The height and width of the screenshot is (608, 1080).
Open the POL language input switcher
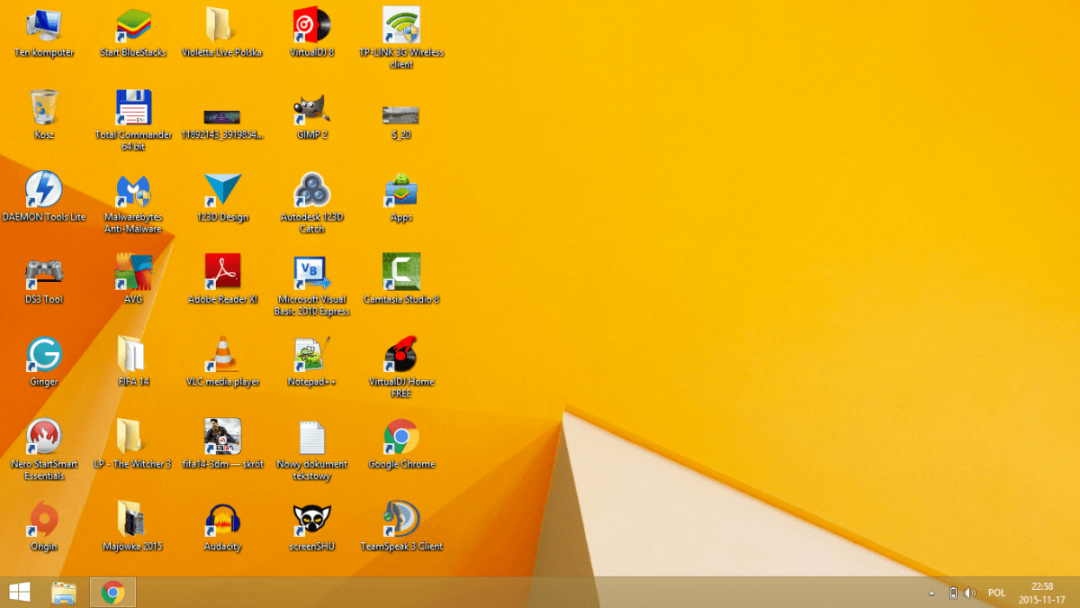[x=997, y=593]
